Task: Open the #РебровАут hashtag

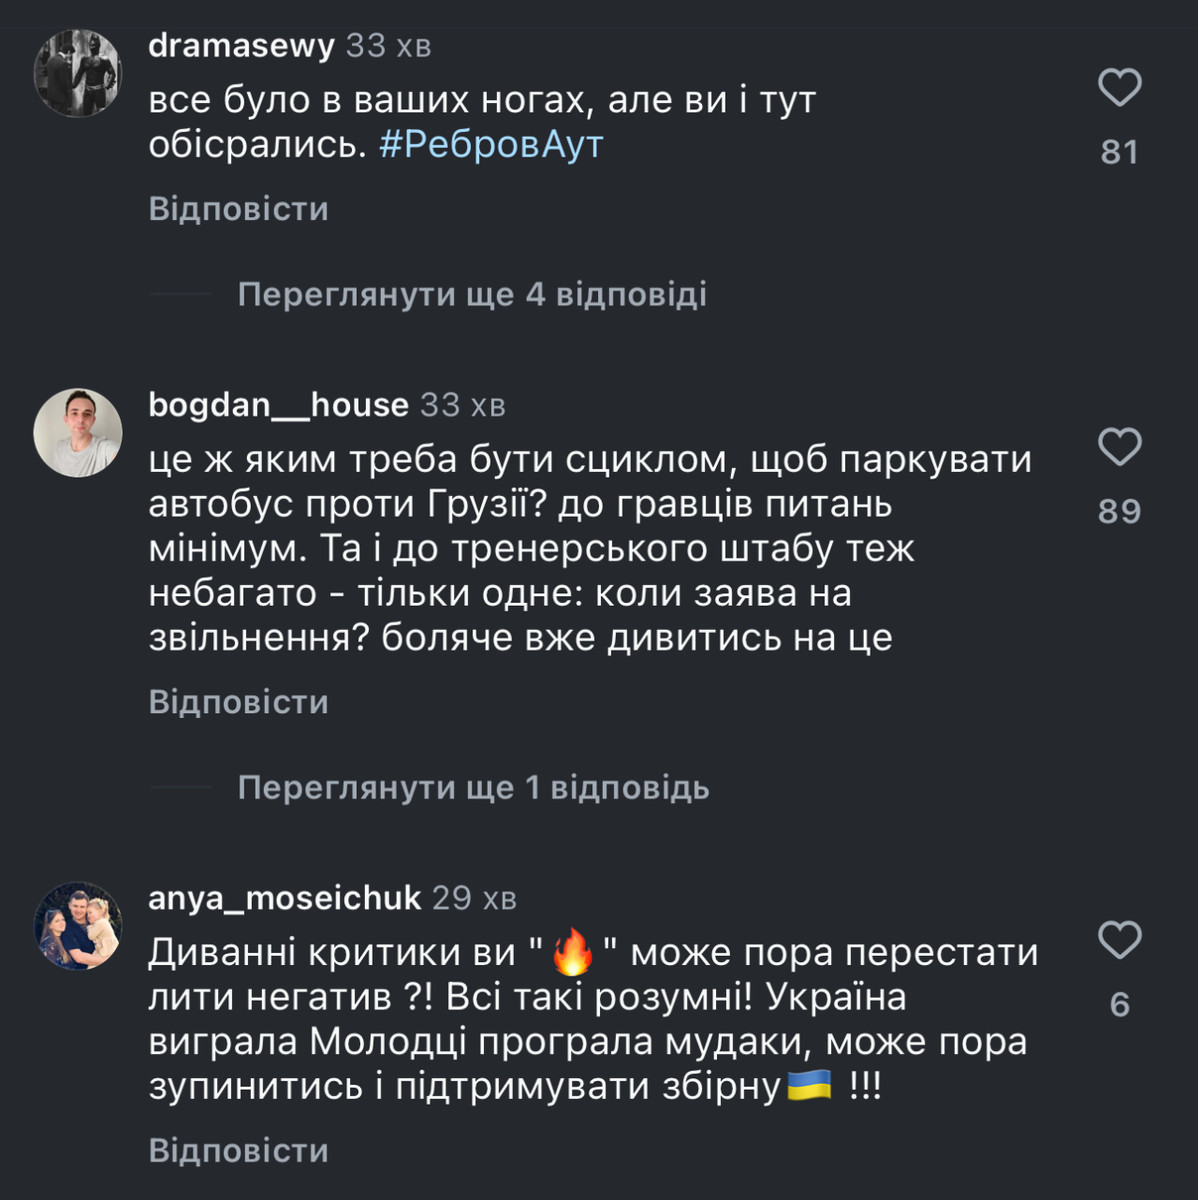Action: point(491,145)
